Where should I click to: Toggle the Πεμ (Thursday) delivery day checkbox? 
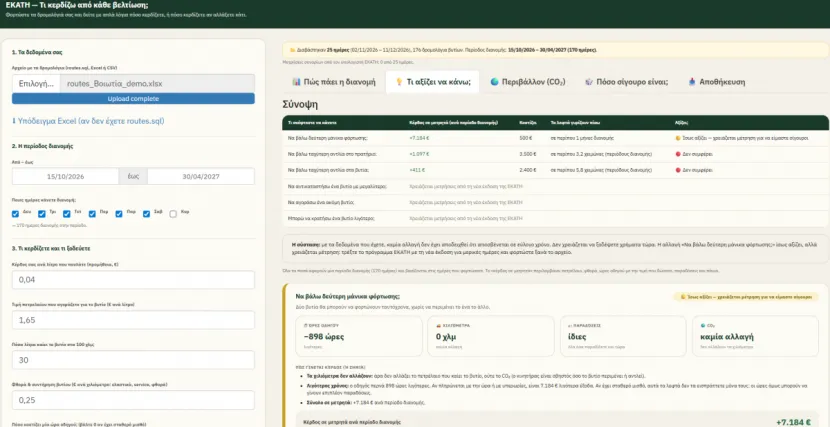pos(92,214)
